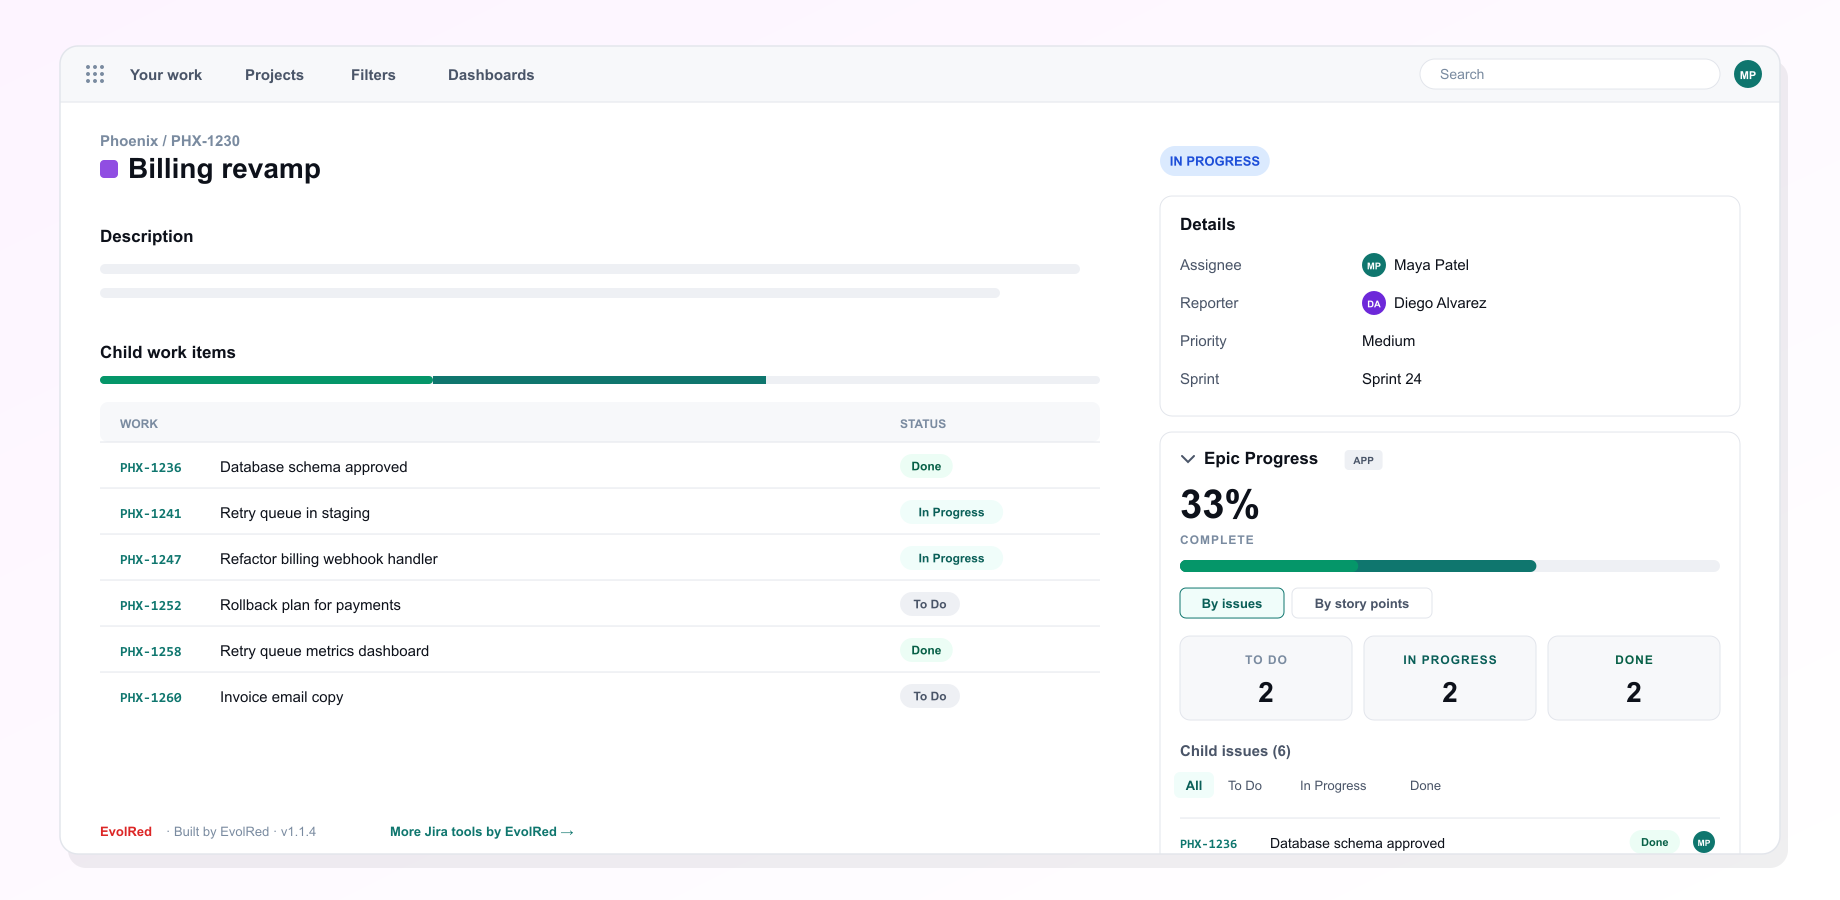Click Maya Patel's assignee avatar
The width and height of the screenshot is (1840, 900).
click(x=1374, y=265)
